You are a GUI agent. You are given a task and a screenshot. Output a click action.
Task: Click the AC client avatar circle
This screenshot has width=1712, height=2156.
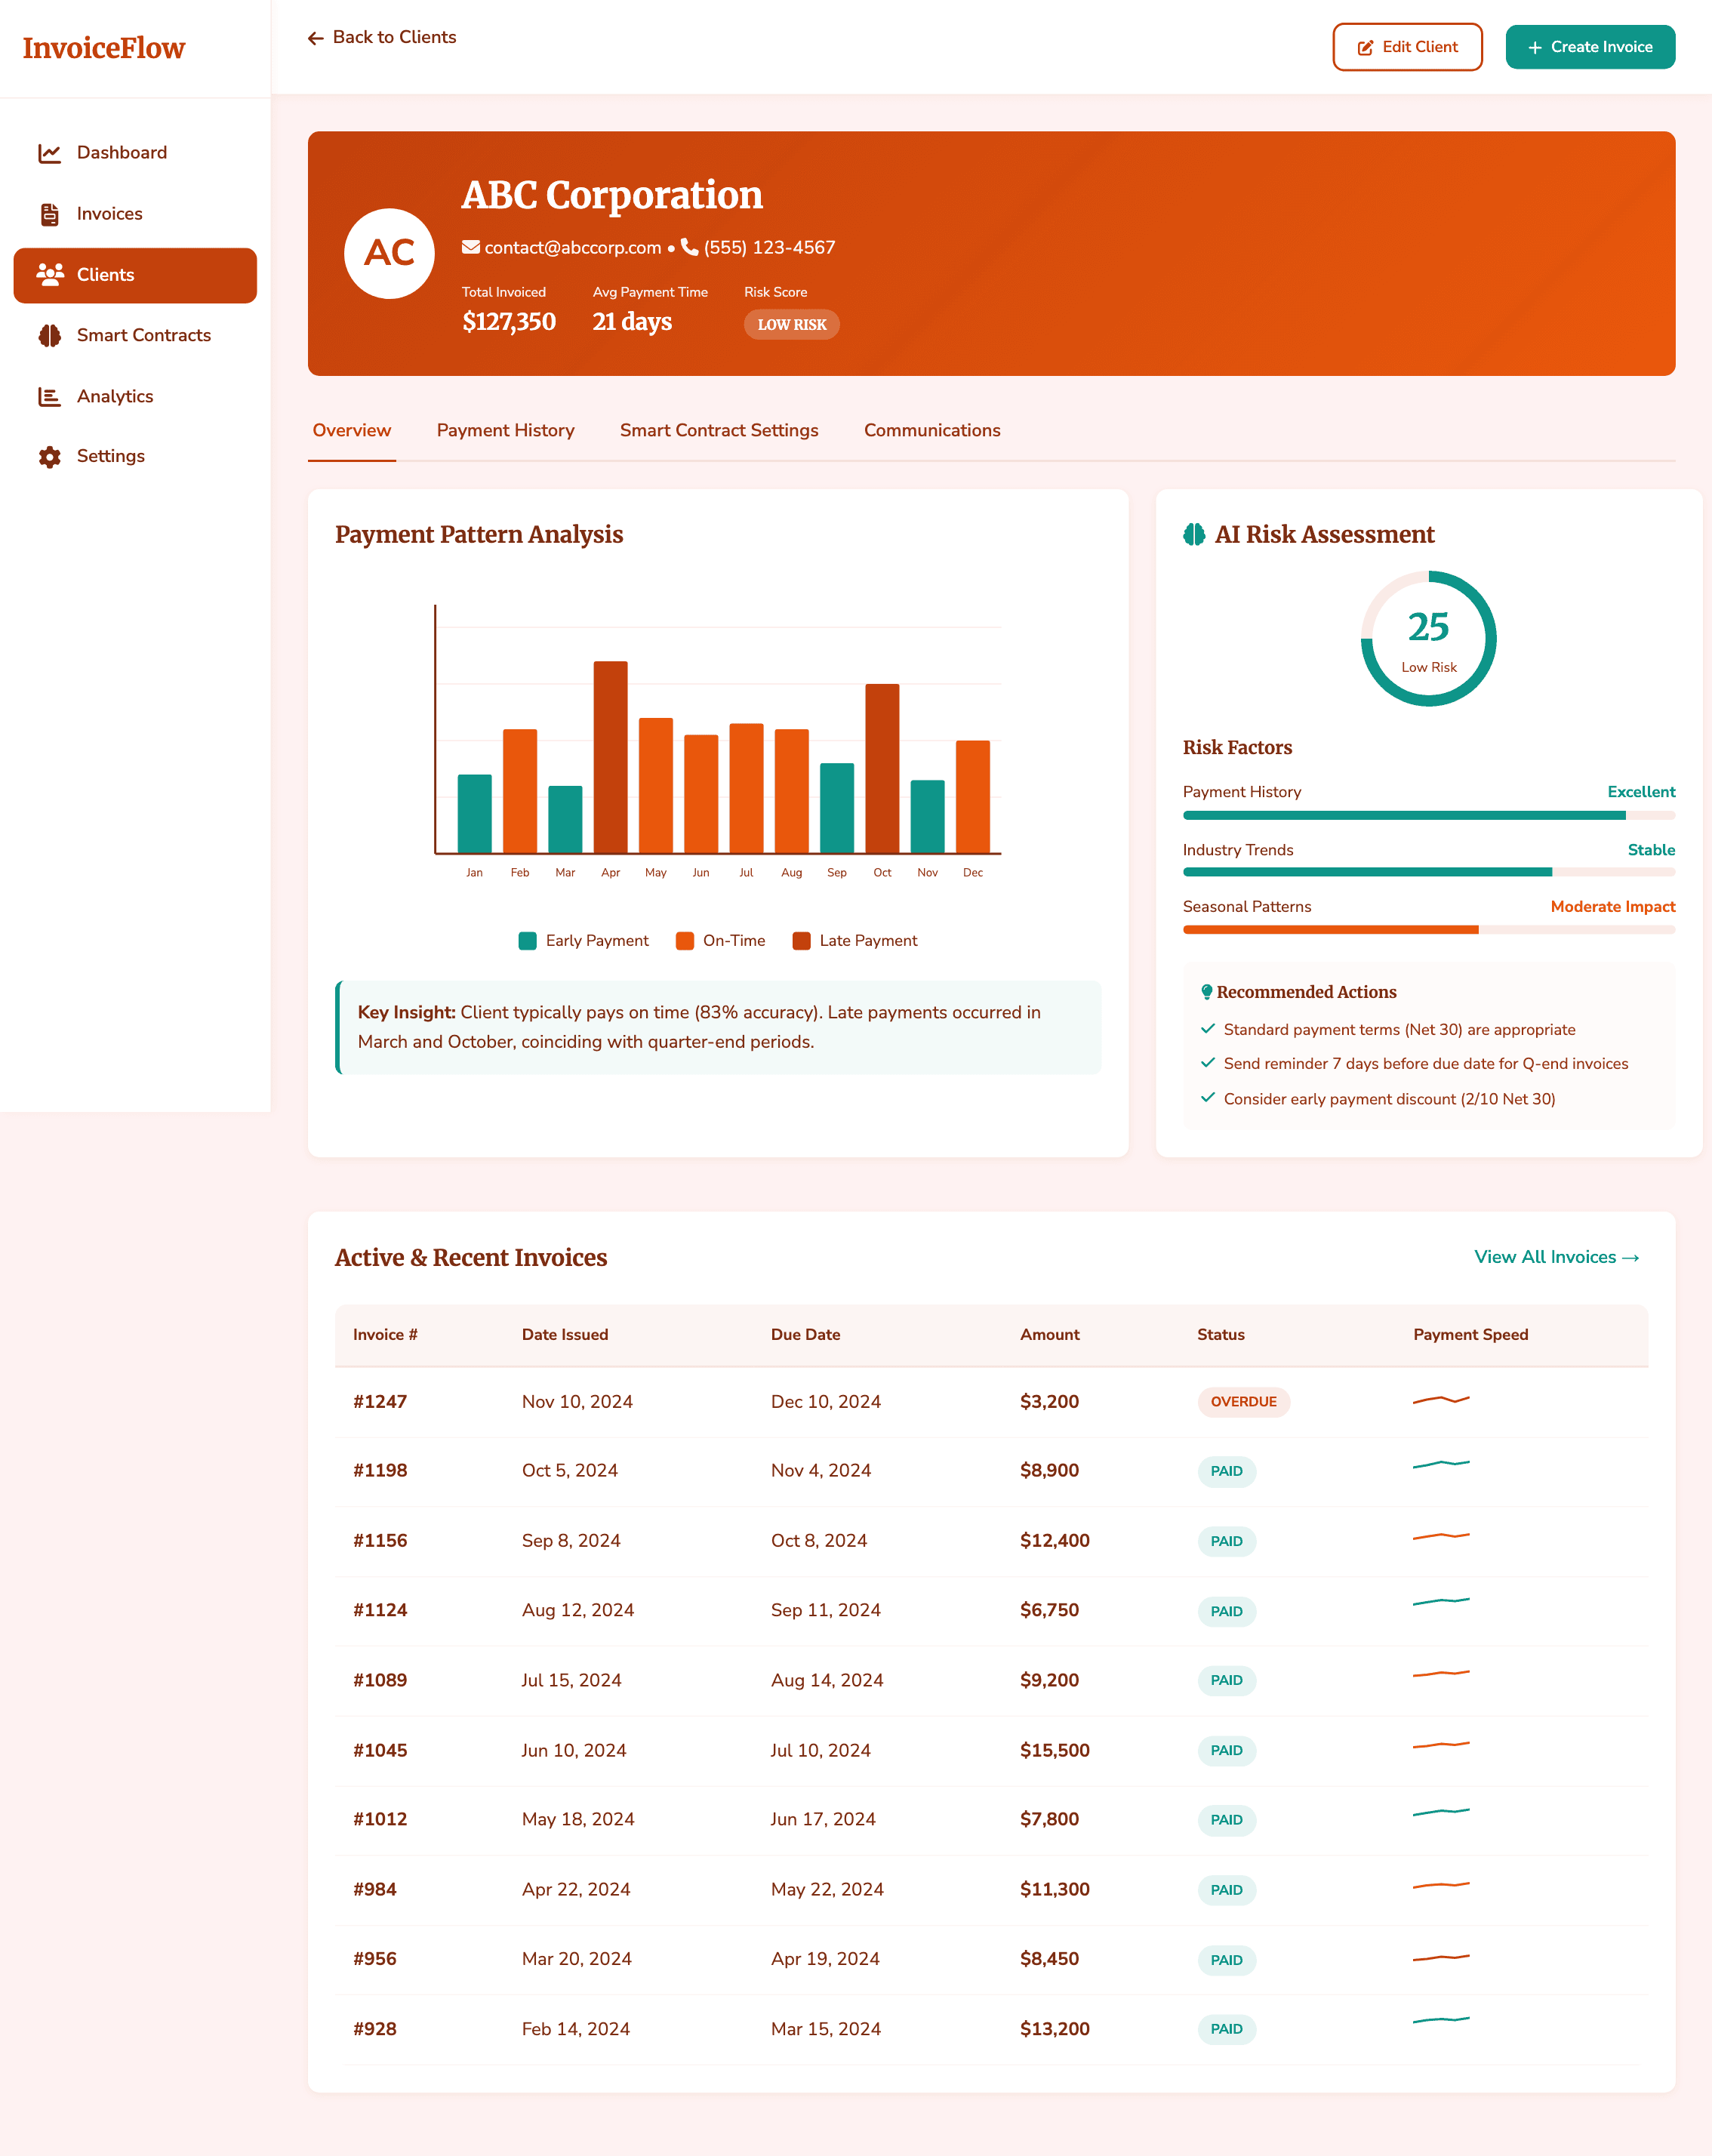[389, 253]
